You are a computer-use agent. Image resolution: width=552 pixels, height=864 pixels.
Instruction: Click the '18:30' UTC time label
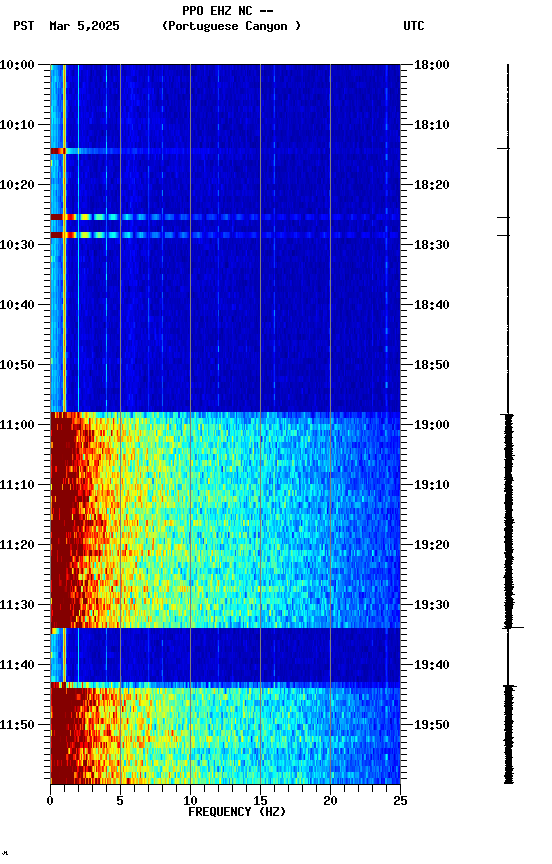click(x=432, y=245)
